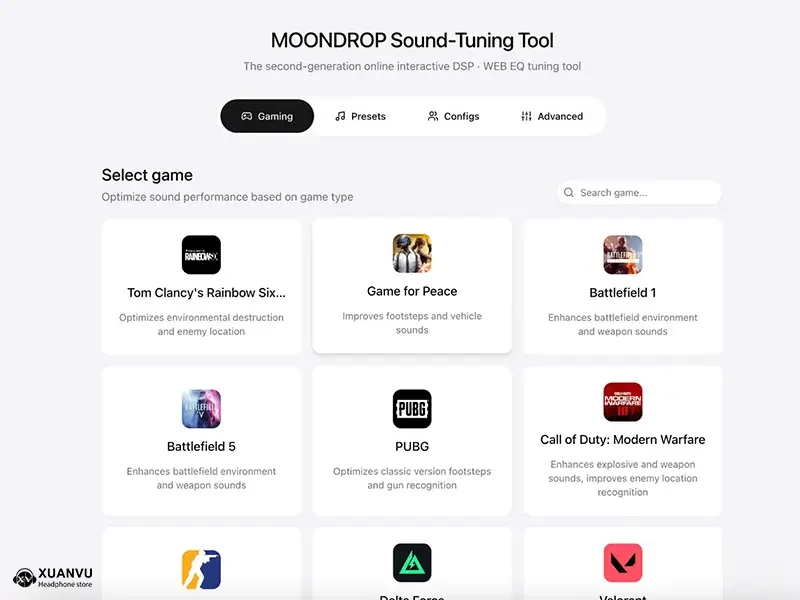
Task: Go to the Configs tab
Action: [454, 116]
